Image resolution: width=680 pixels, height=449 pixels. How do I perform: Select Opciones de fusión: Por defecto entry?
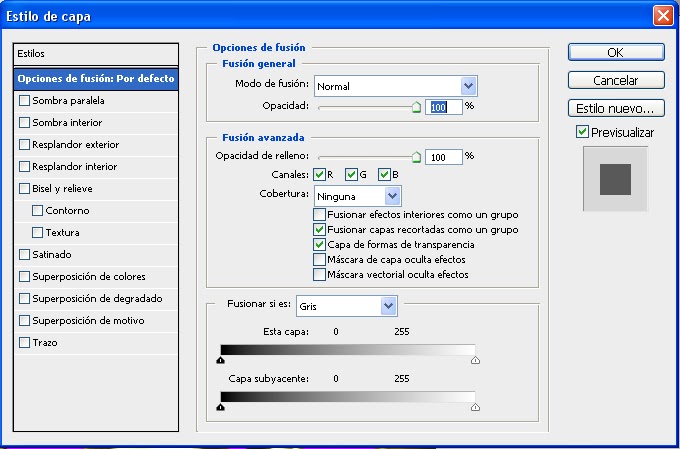click(x=96, y=79)
